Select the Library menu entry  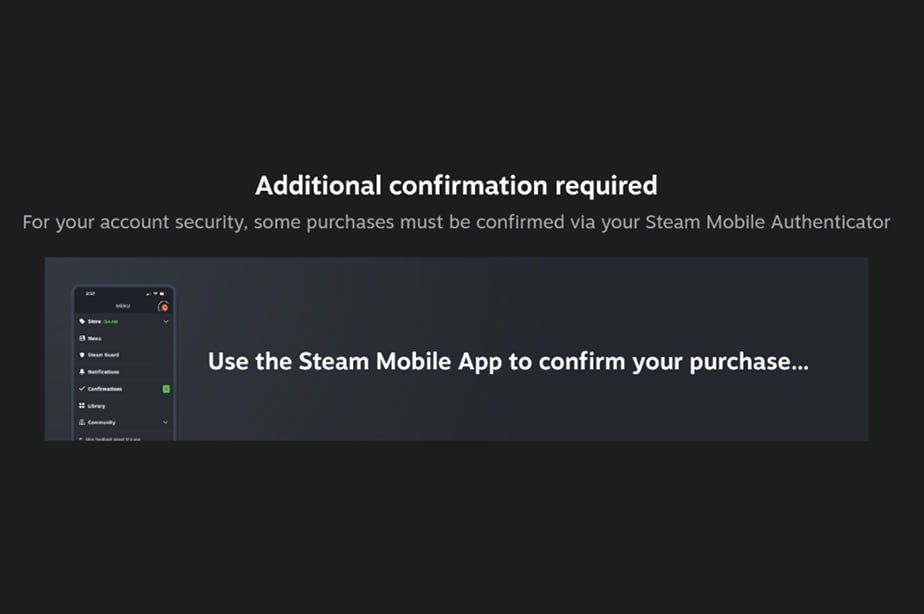pos(97,405)
